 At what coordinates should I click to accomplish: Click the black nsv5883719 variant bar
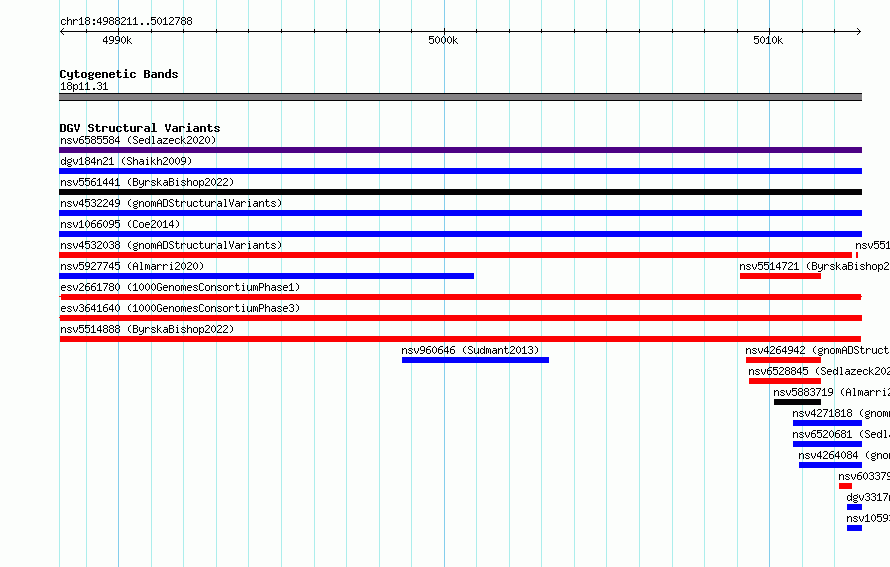point(797,402)
